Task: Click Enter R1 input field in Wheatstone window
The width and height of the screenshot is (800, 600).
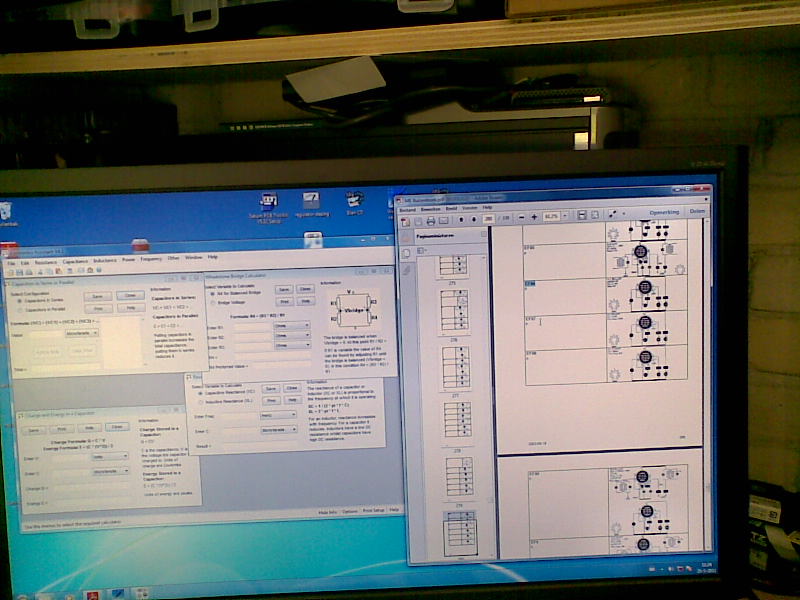Action: [x=253, y=327]
